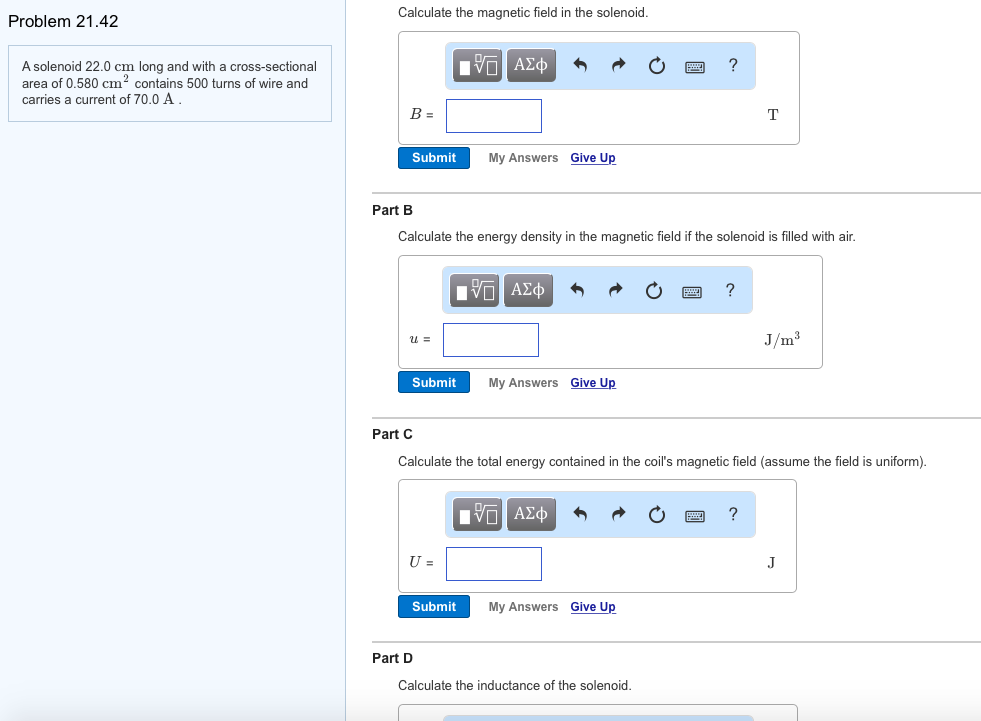Click the redo arrow in Part A toolbar
This screenshot has height=721, width=981.
[x=617, y=65]
